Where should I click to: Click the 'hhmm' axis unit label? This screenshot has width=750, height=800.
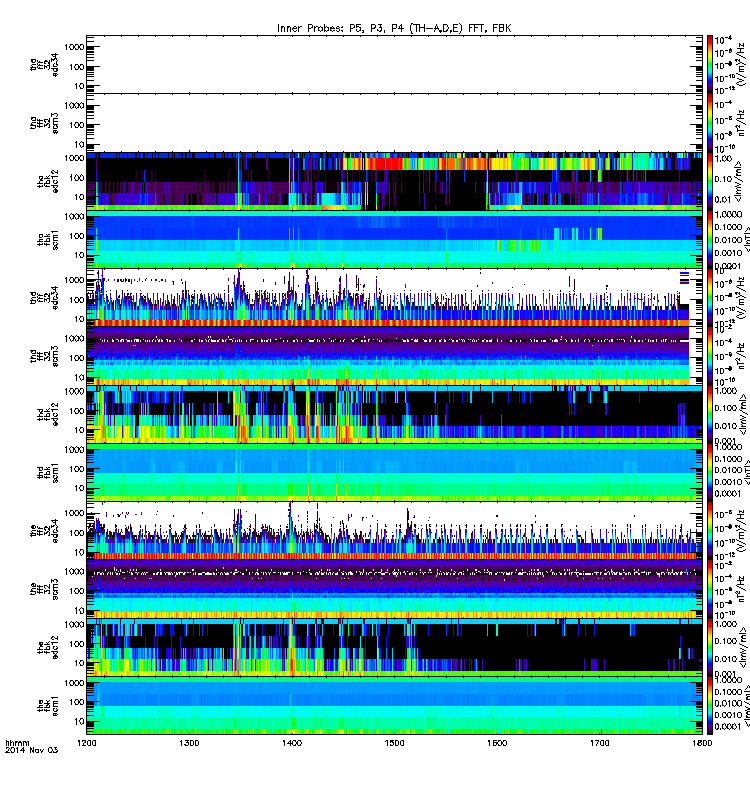[17, 743]
